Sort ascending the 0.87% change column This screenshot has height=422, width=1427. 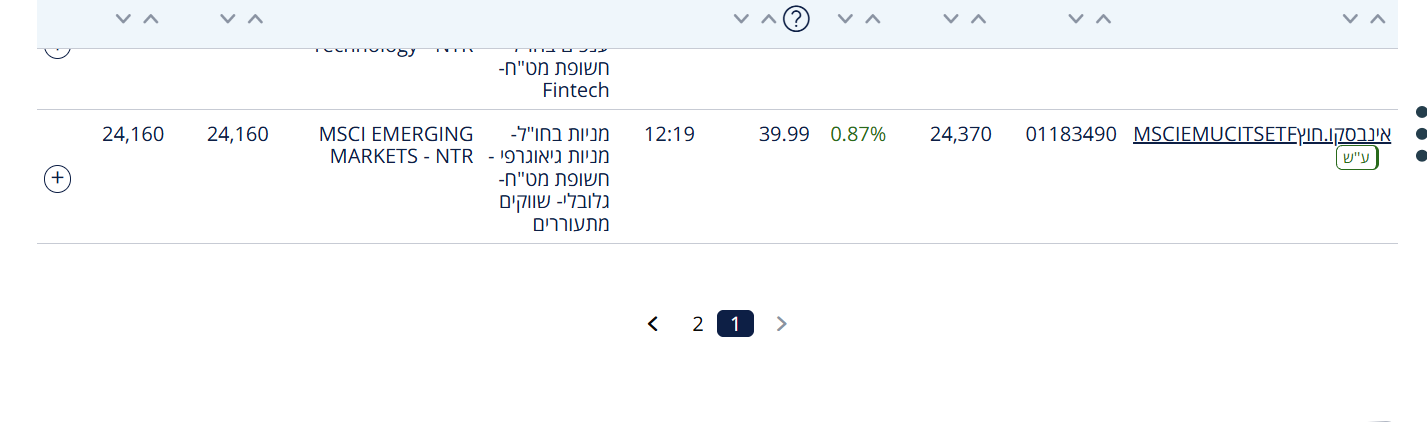tap(873, 19)
